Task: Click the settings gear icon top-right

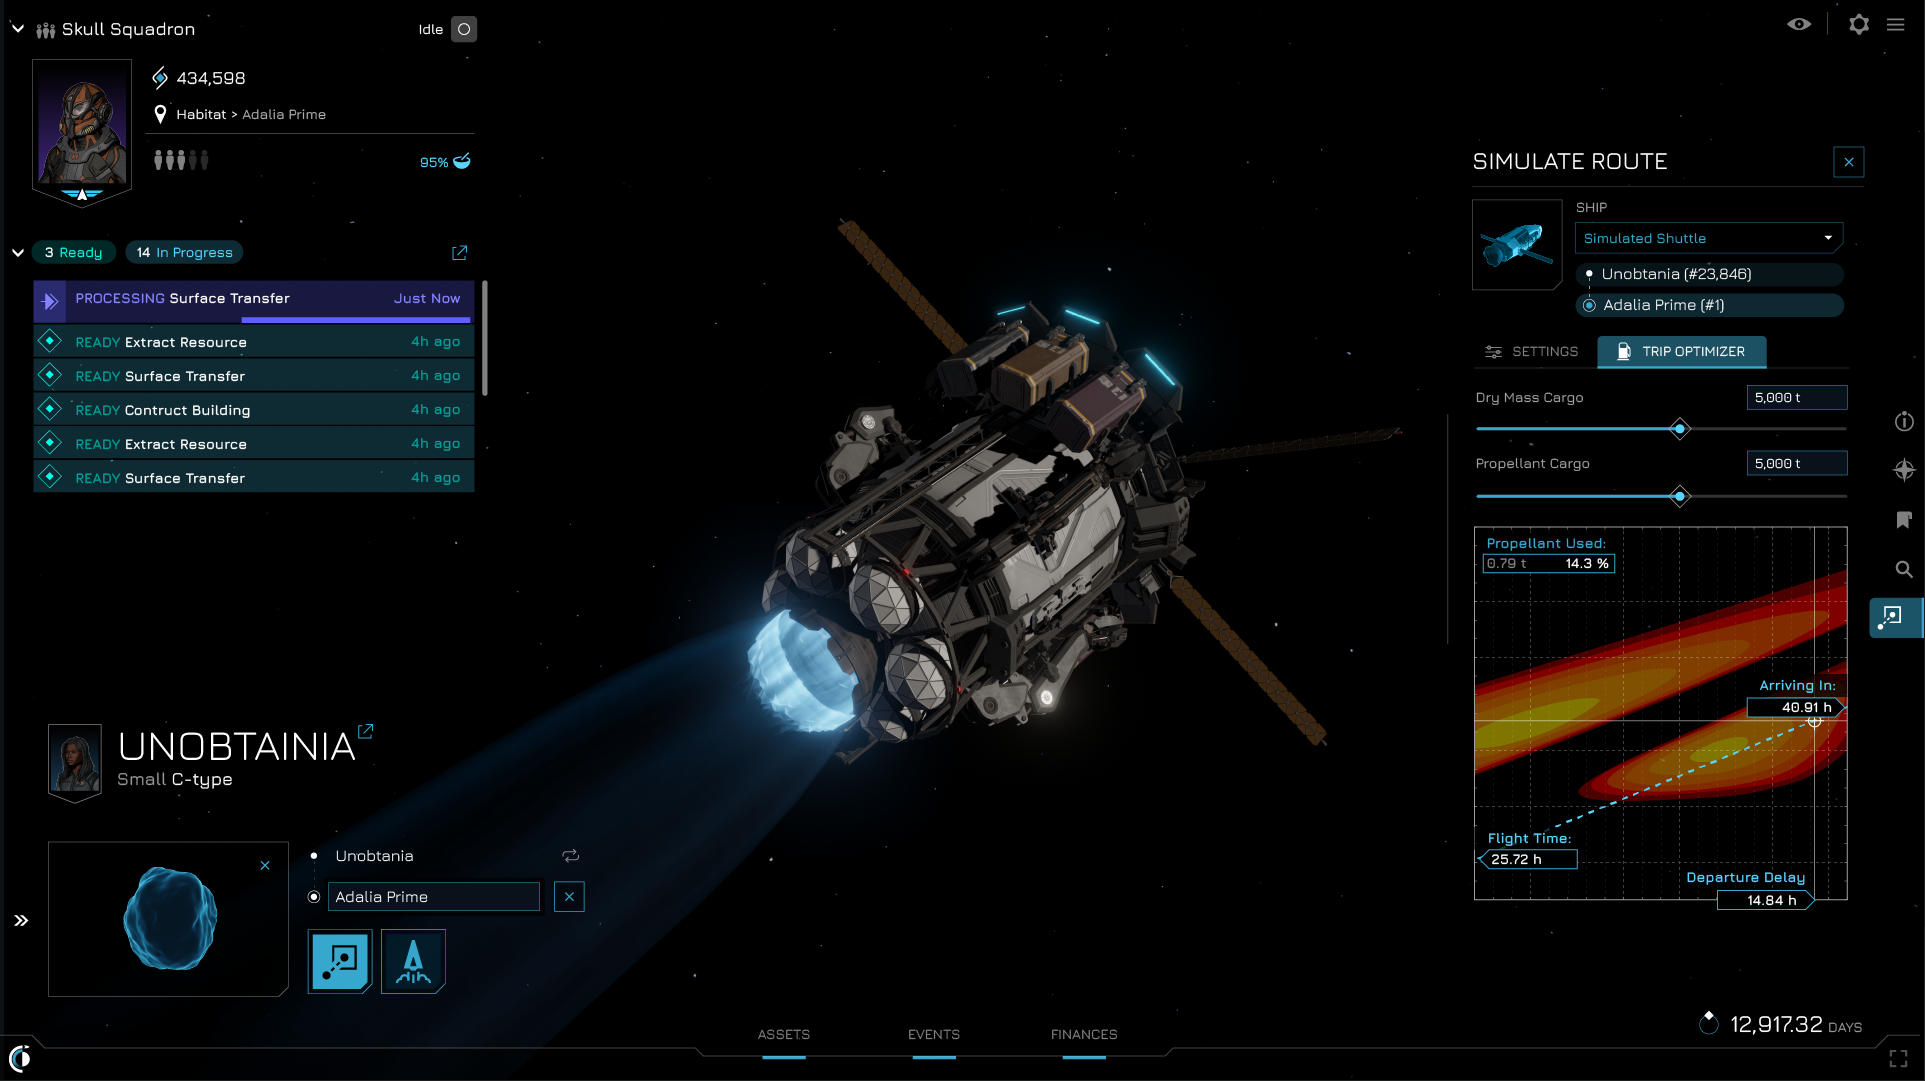Action: 1859,22
